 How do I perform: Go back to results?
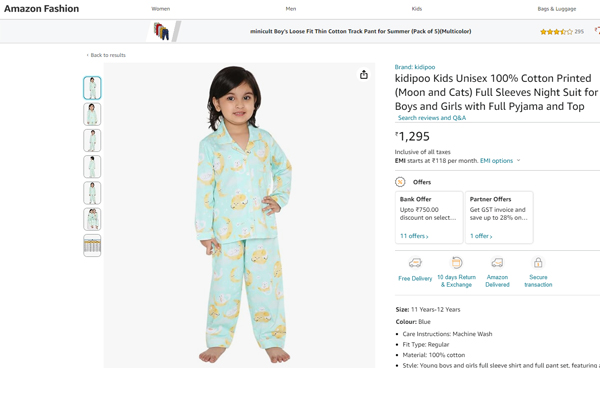coord(107,55)
